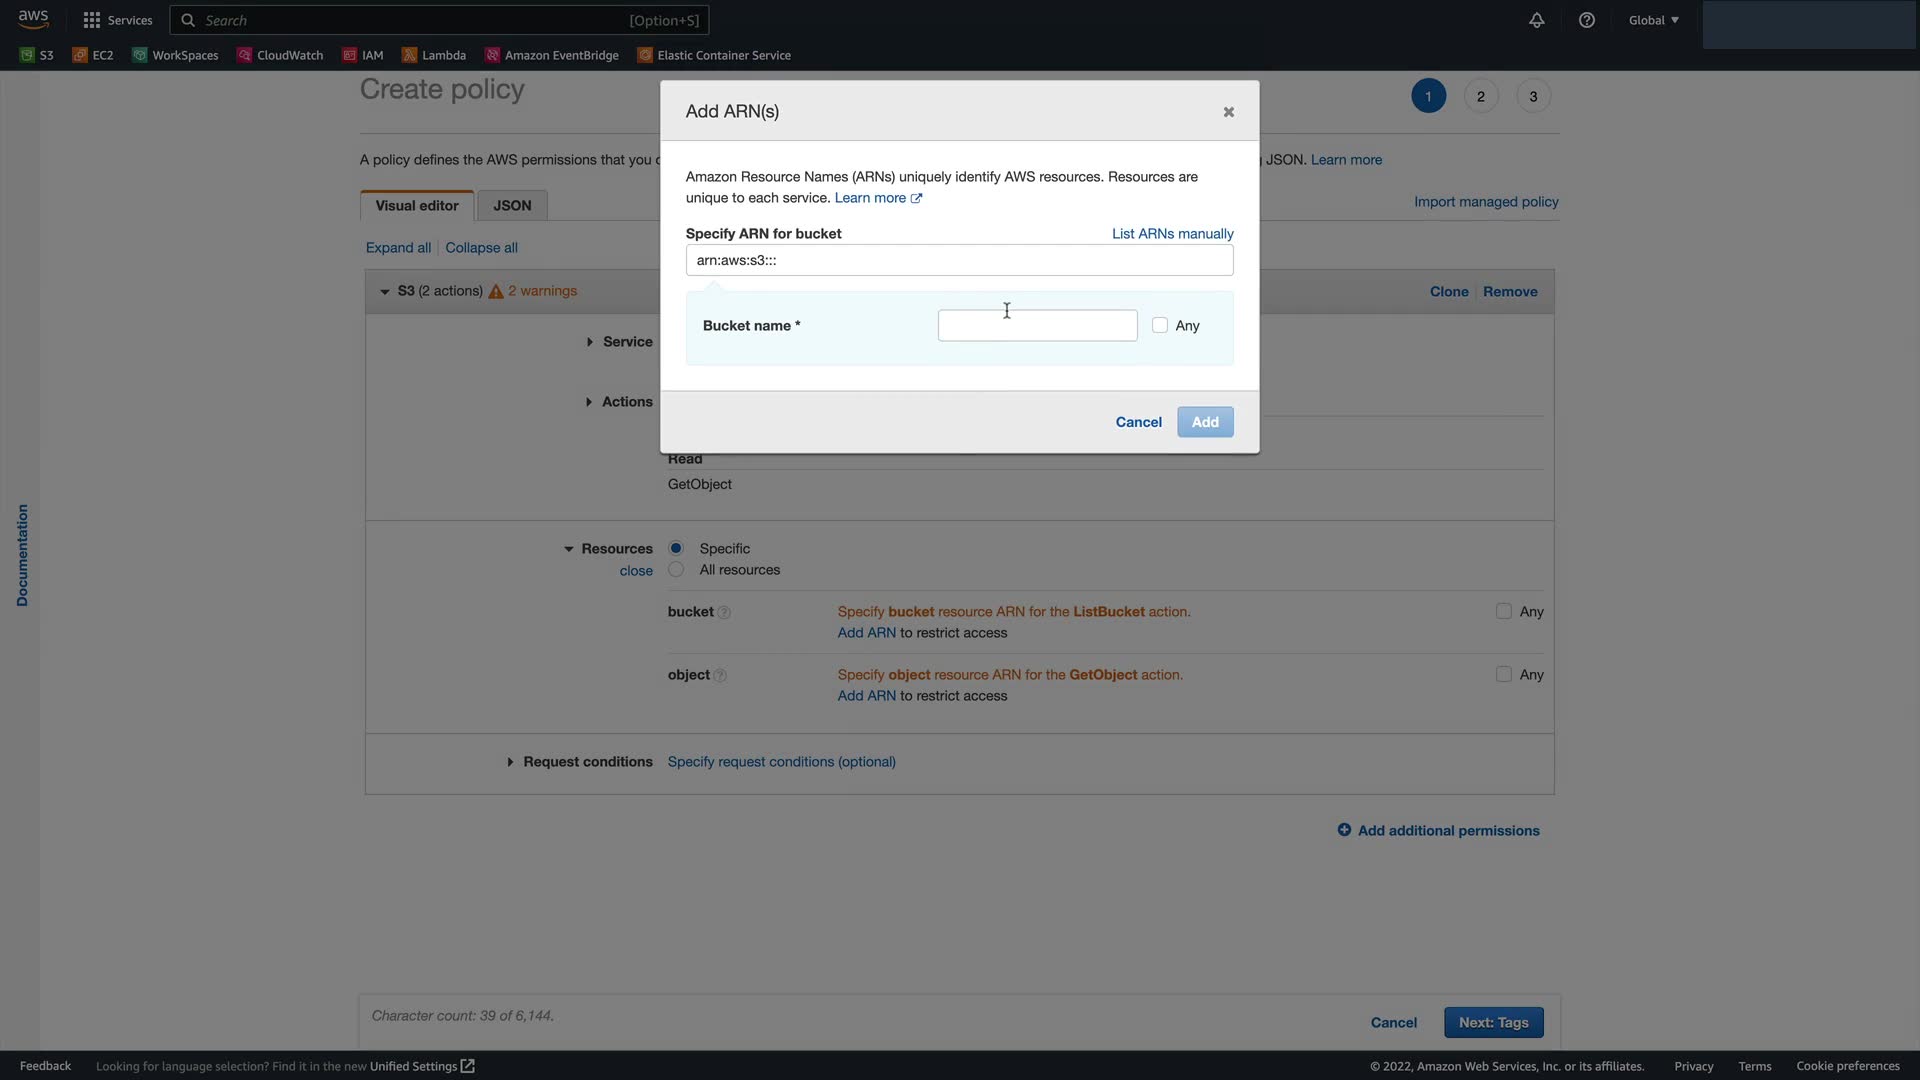Open the help question mark icon
Viewport: 1920px width, 1080px height.
[1586, 20]
